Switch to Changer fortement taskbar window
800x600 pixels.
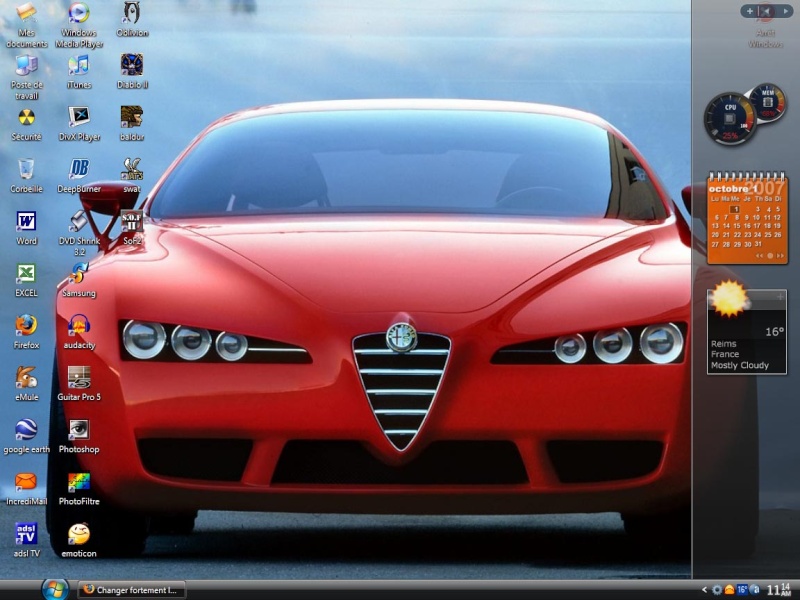[132, 590]
